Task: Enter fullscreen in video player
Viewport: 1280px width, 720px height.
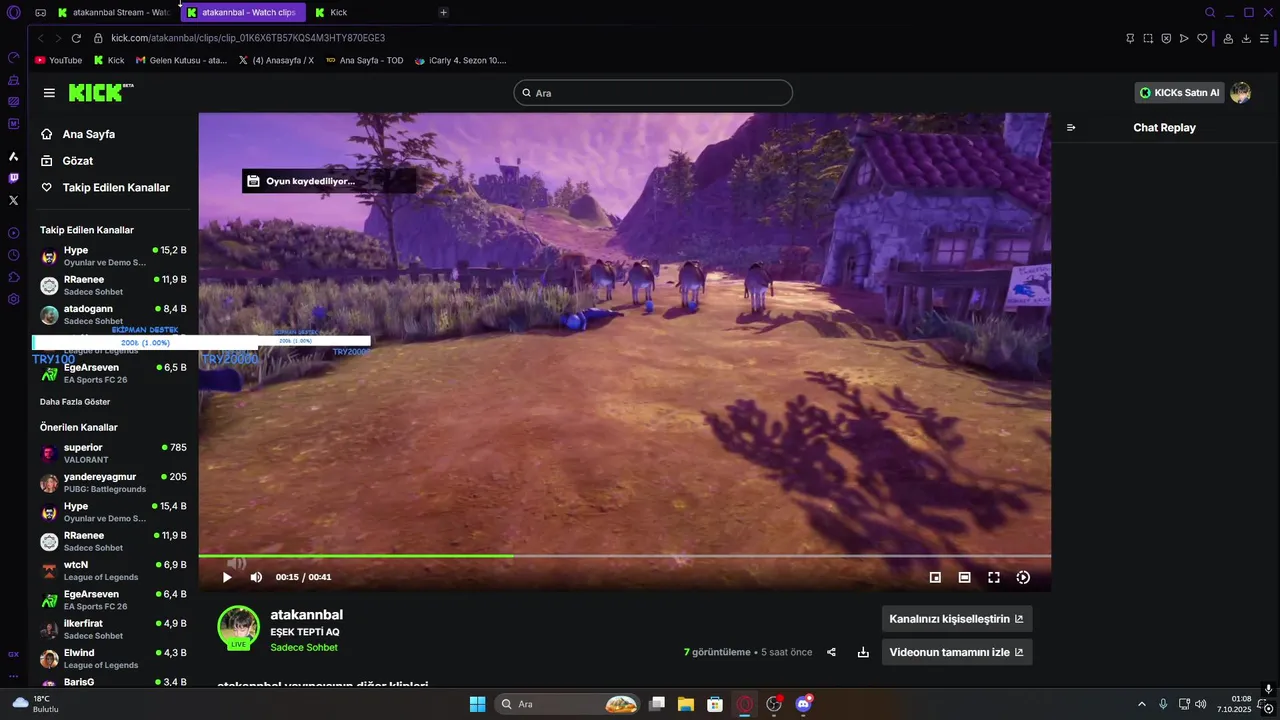Action: 994,577
